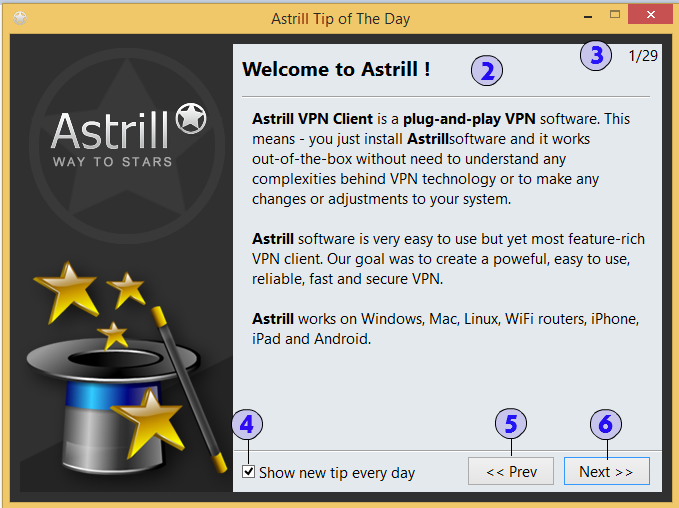Click the Astrill VPN Client bold text
The image size is (679, 508).
click(x=312, y=119)
